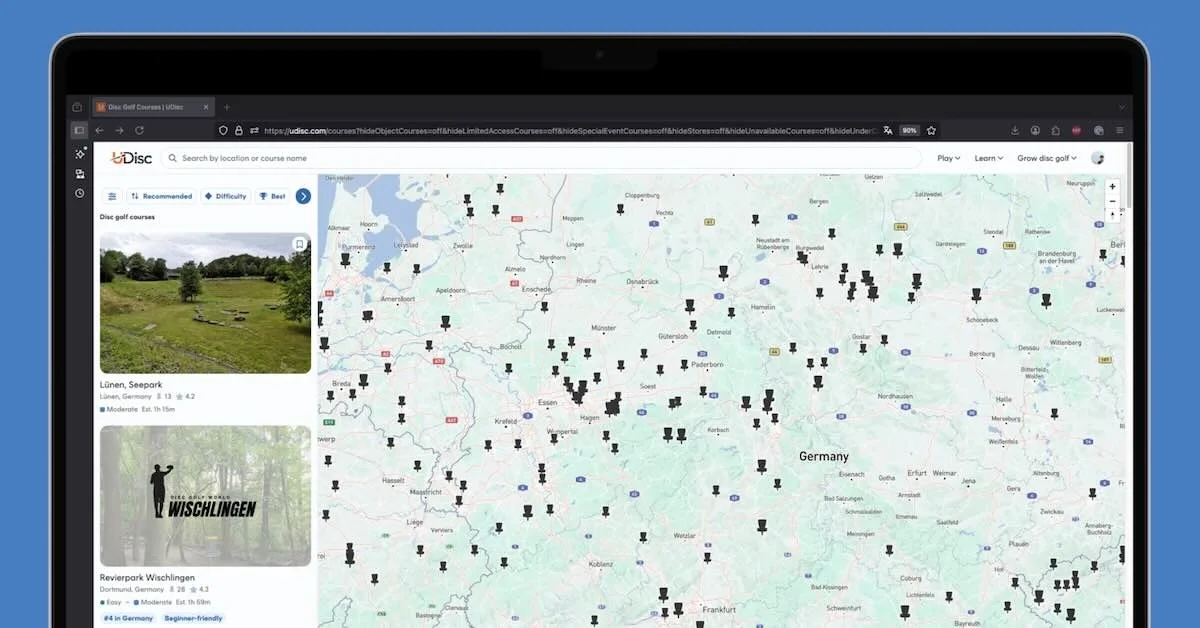The width and height of the screenshot is (1200, 628).
Task: Show more filters with the blue arrow button
Action: pos(303,196)
